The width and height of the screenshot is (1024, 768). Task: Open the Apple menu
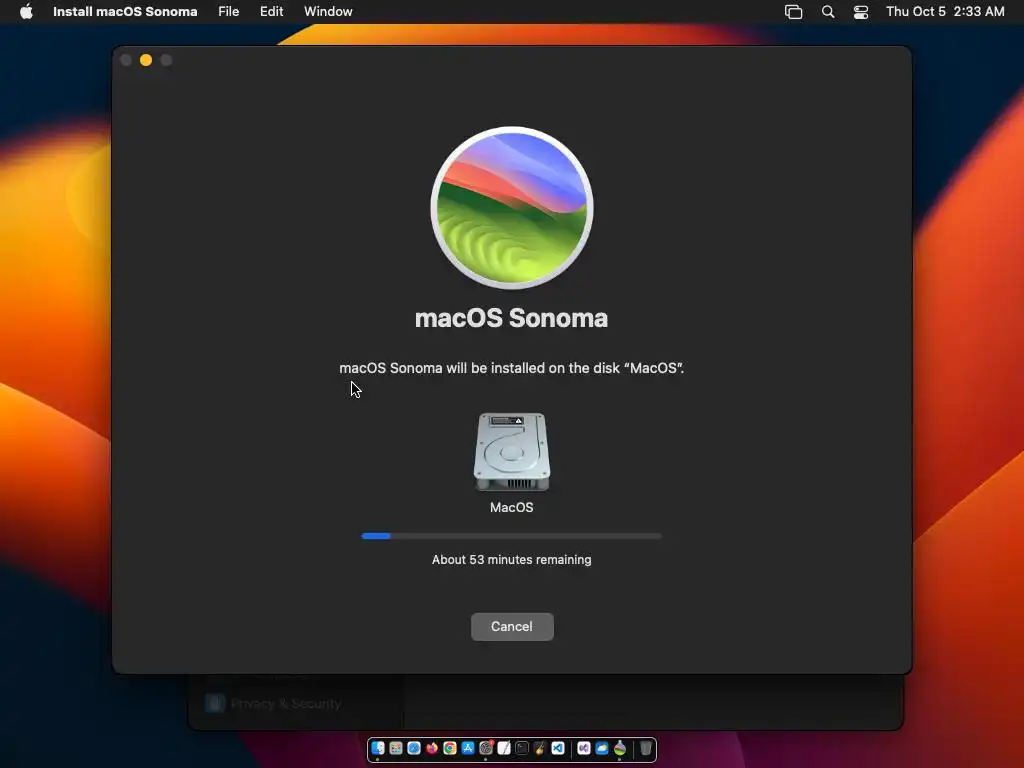(x=26, y=11)
